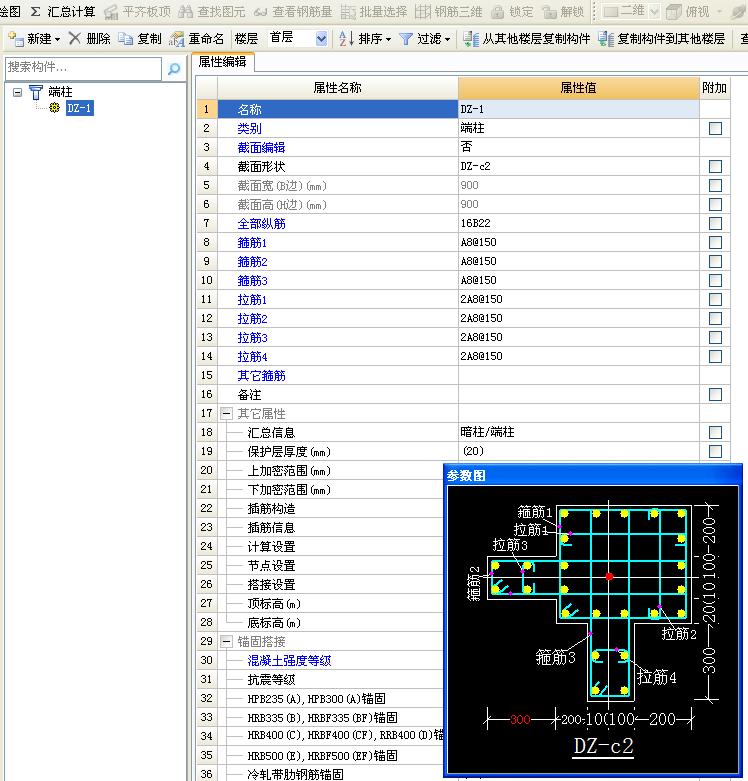Click the 属性值 column header
748x781 pixels.
(x=578, y=88)
